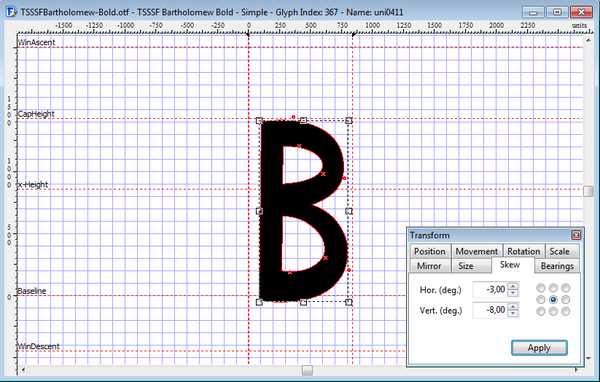The width and height of the screenshot is (600, 382).
Task: Select the bottom-center anchor radio button
Action: point(553,312)
